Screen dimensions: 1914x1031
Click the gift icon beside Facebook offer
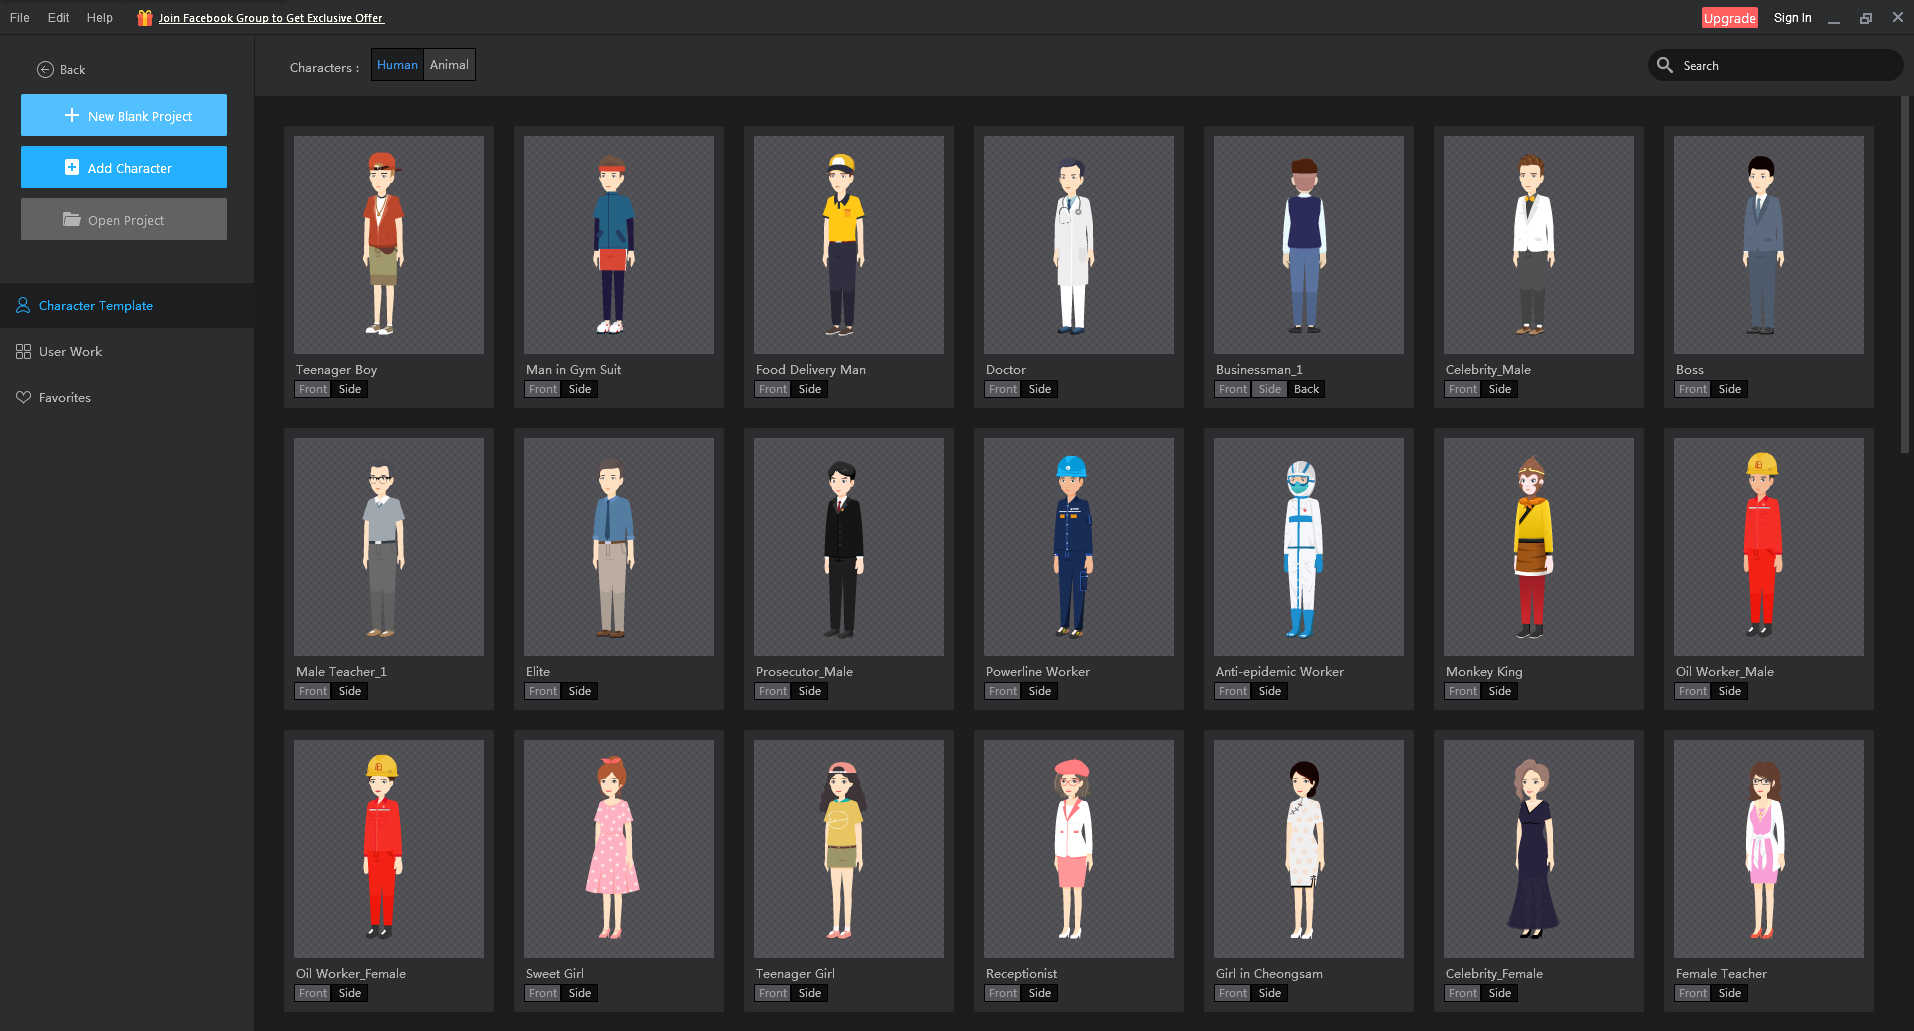point(145,18)
